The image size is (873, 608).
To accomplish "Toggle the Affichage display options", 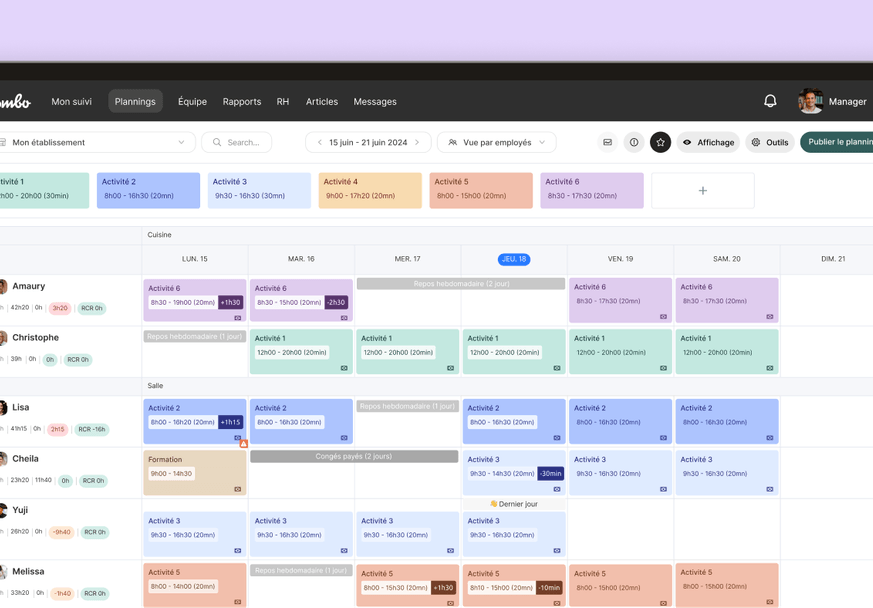I will pyautogui.click(x=708, y=142).
